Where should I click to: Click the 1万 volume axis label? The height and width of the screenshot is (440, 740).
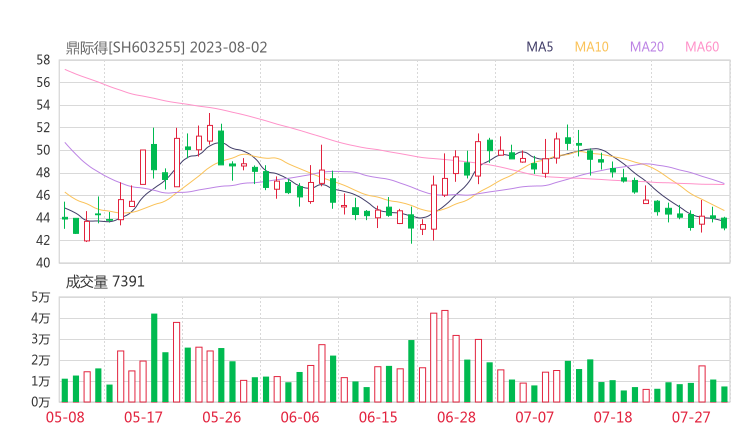[41, 381]
